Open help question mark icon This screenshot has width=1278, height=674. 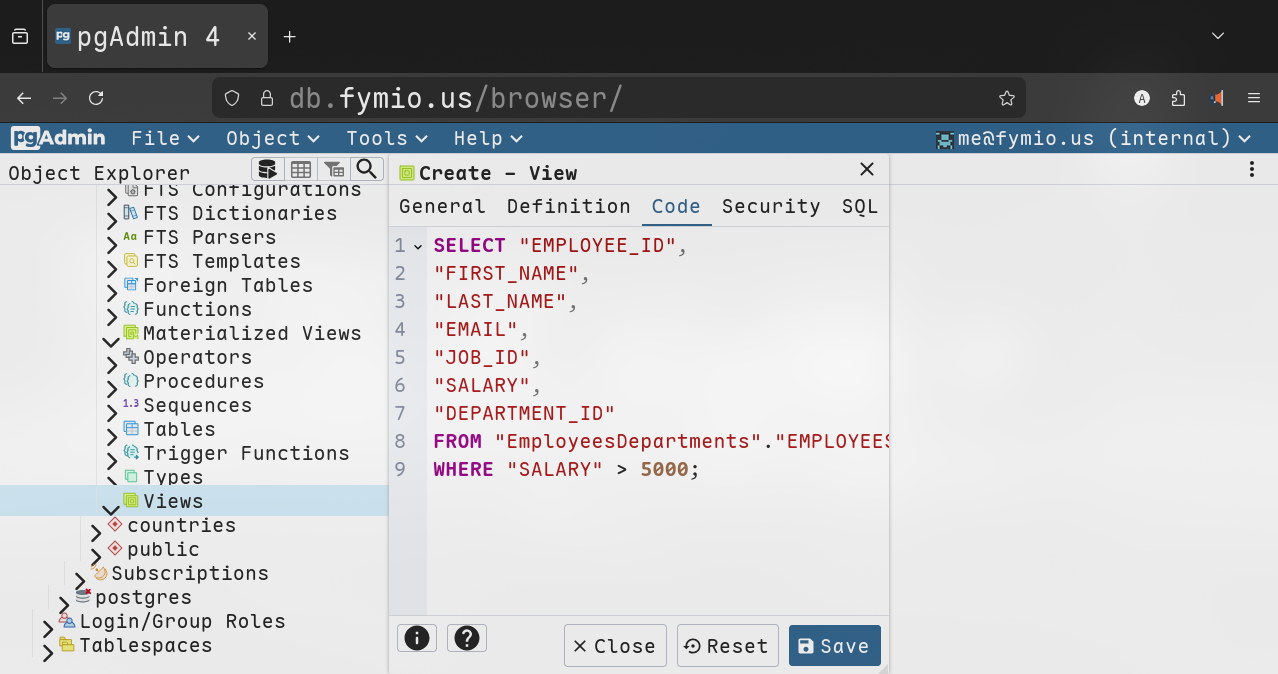tap(466, 638)
